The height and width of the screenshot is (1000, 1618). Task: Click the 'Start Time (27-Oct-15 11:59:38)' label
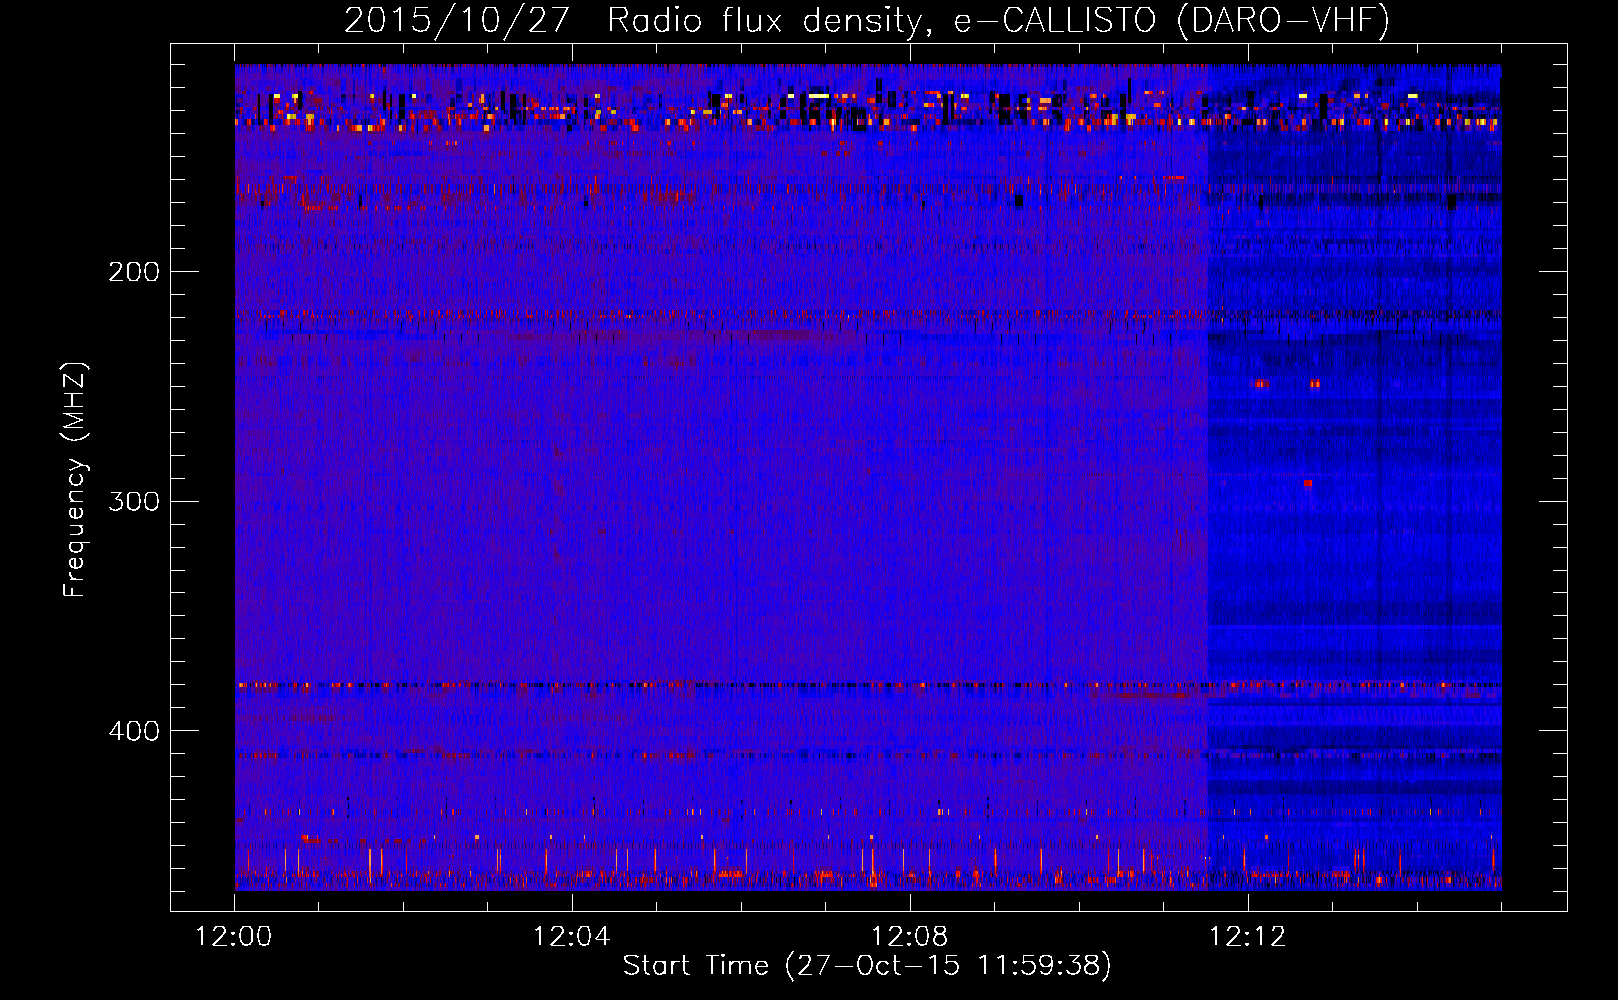pyautogui.click(x=867, y=966)
